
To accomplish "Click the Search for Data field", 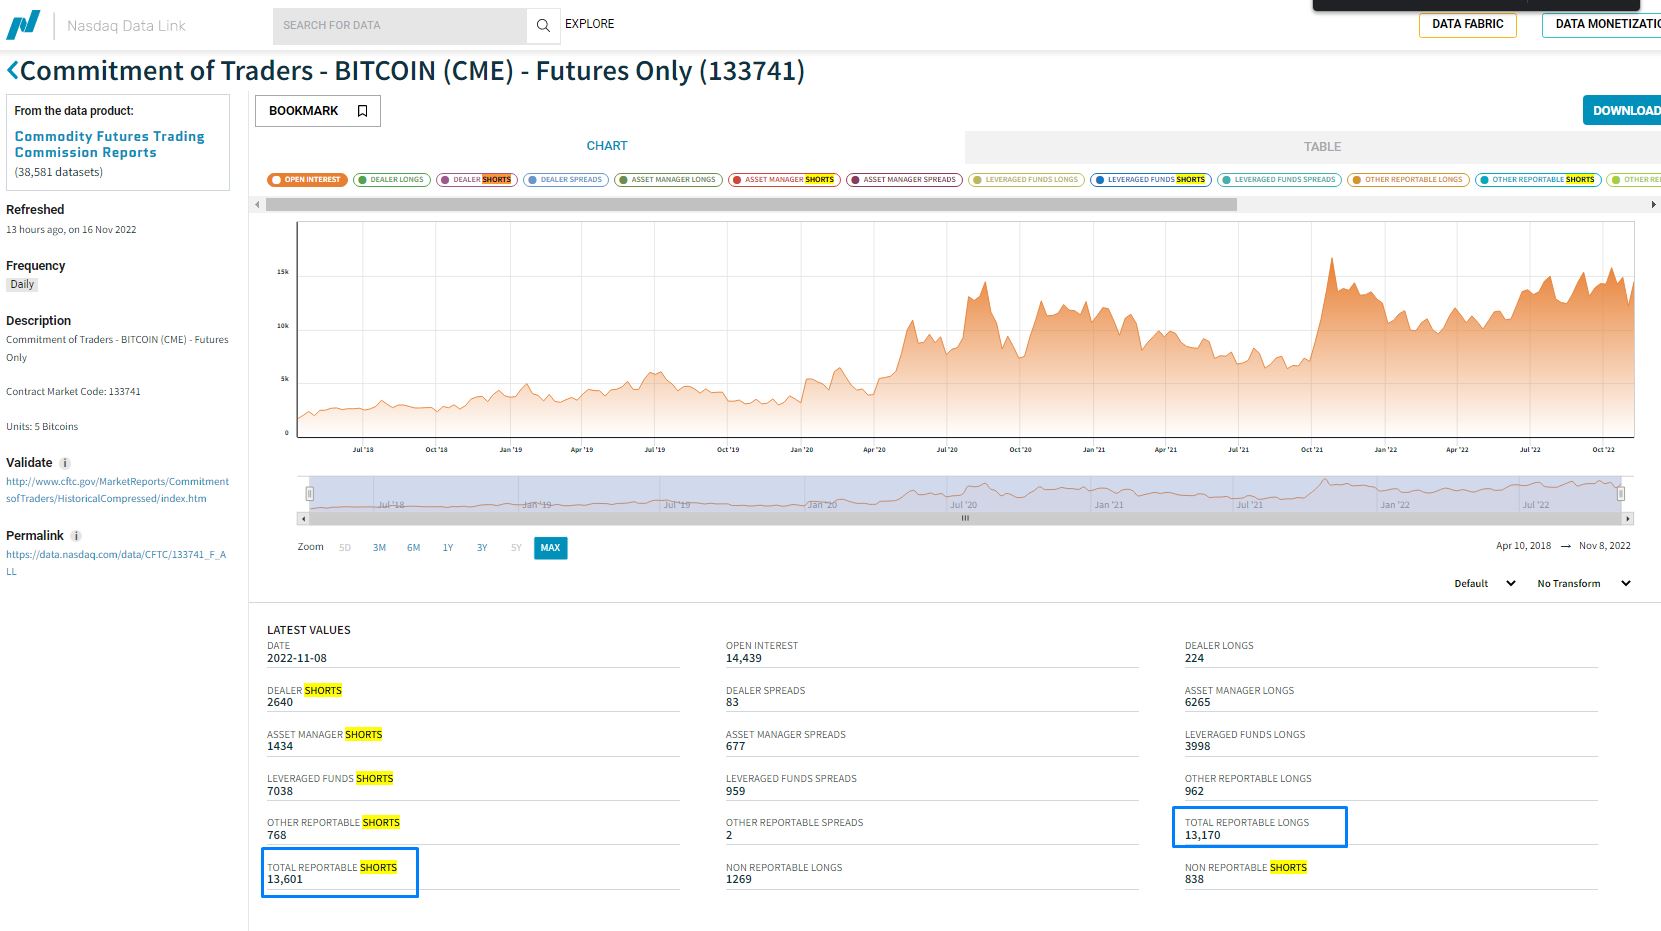I will click(400, 25).
